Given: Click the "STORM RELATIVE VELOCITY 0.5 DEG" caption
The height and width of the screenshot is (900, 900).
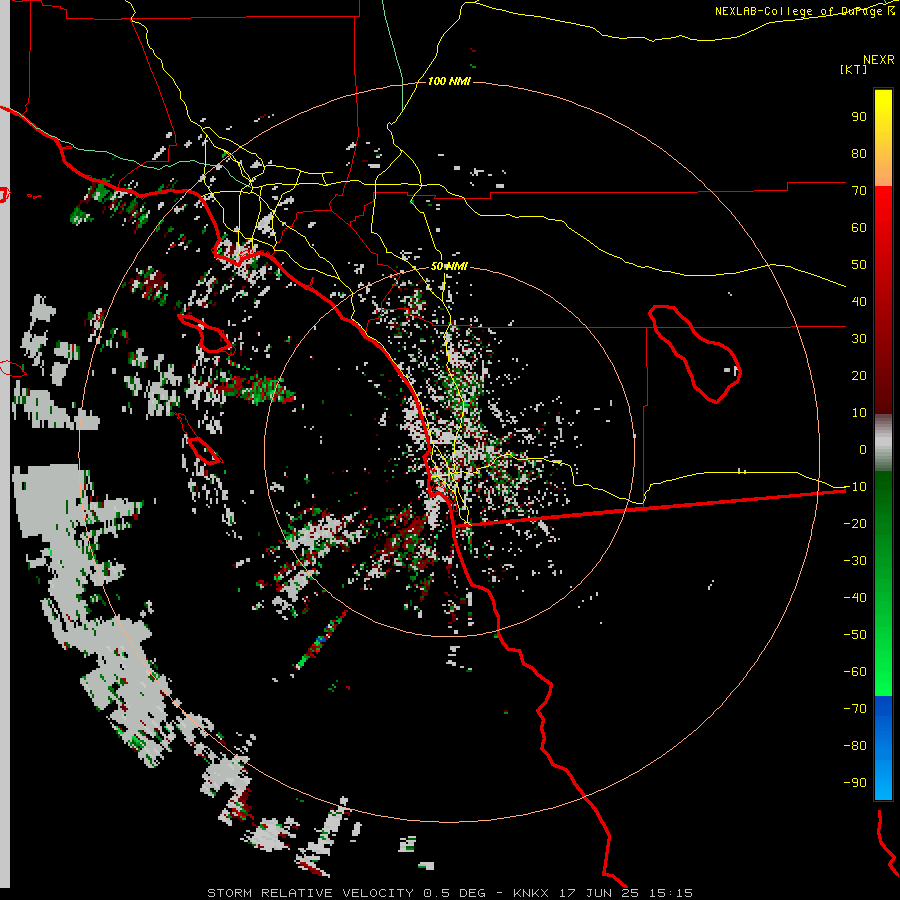Looking at the screenshot, I should click(x=346, y=893).
